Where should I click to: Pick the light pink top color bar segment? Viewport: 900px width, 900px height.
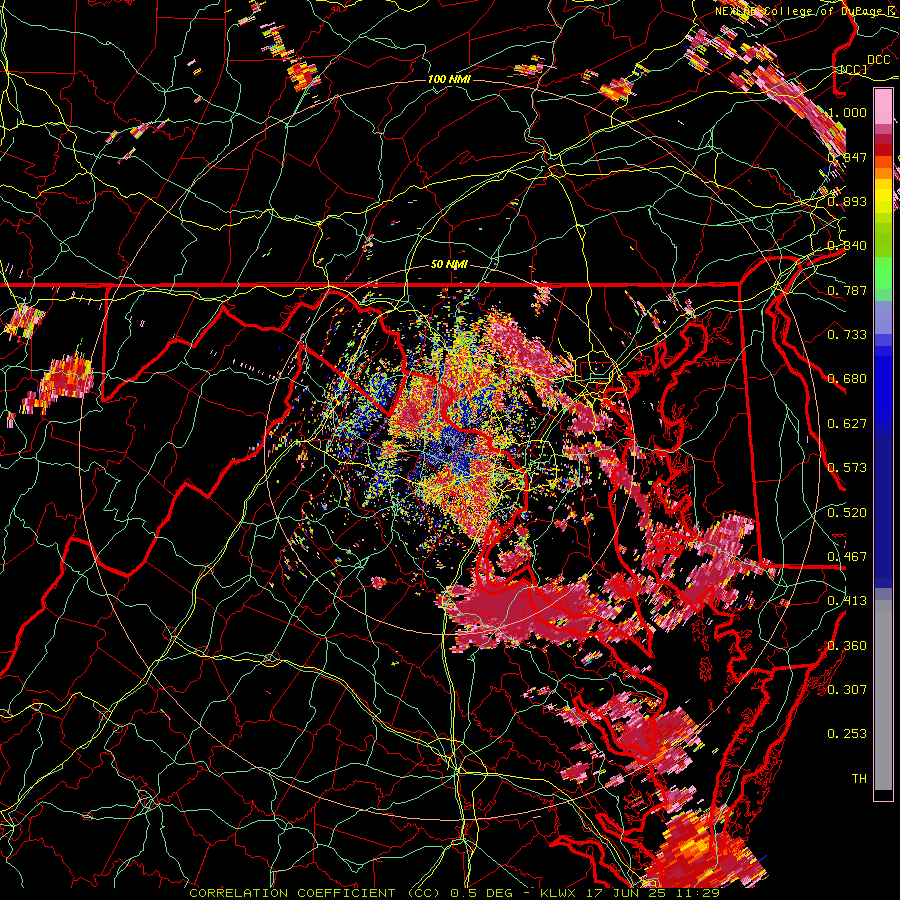[883, 106]
